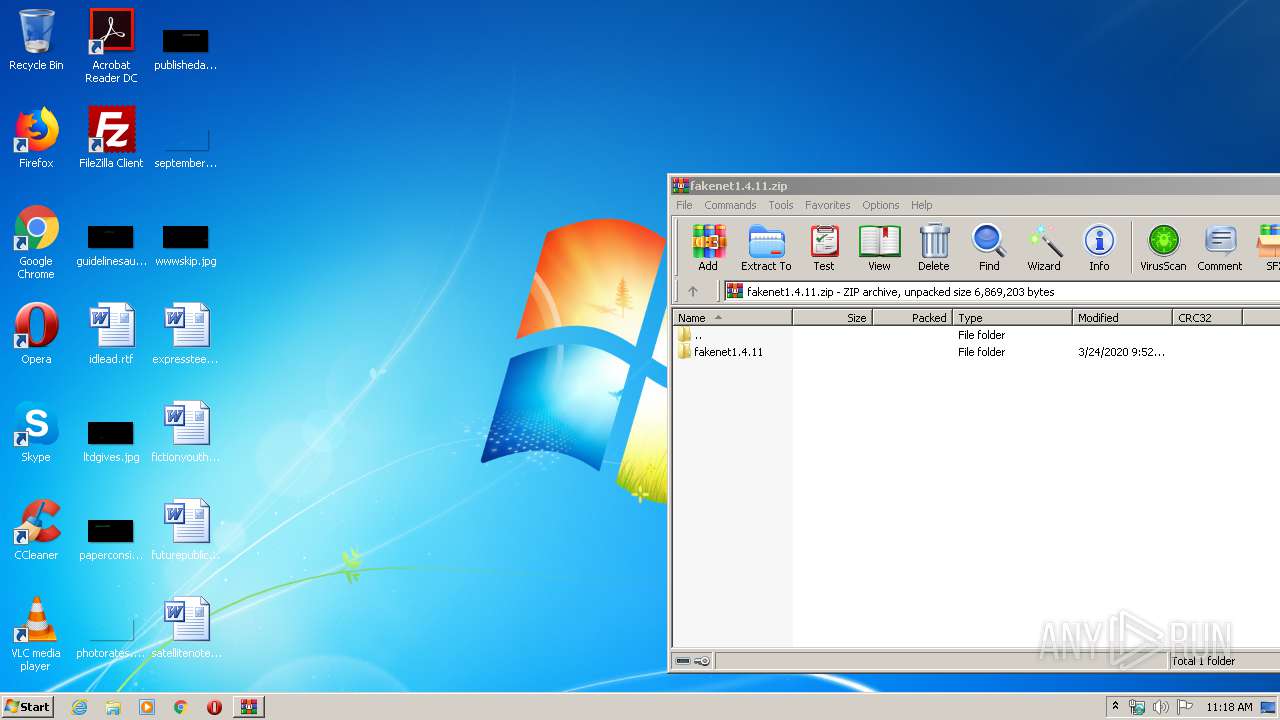Screen dimensions: 1280x720
Task: Run the Test archive tool
Action: (x=824, y=248)
